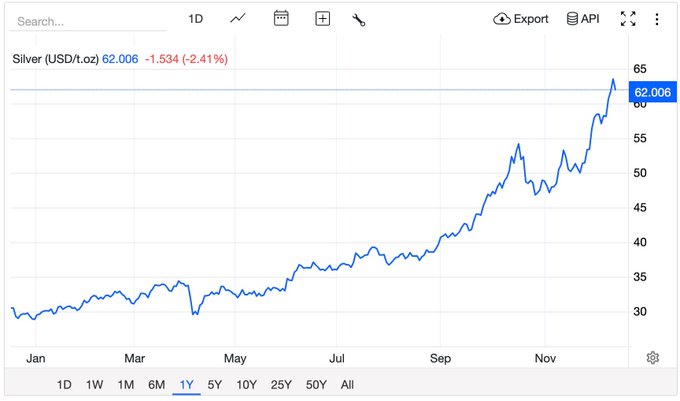The width and height of the screenshot is (680, 401).
Task: Switch to 1M time range
Action: click(126, 384)
